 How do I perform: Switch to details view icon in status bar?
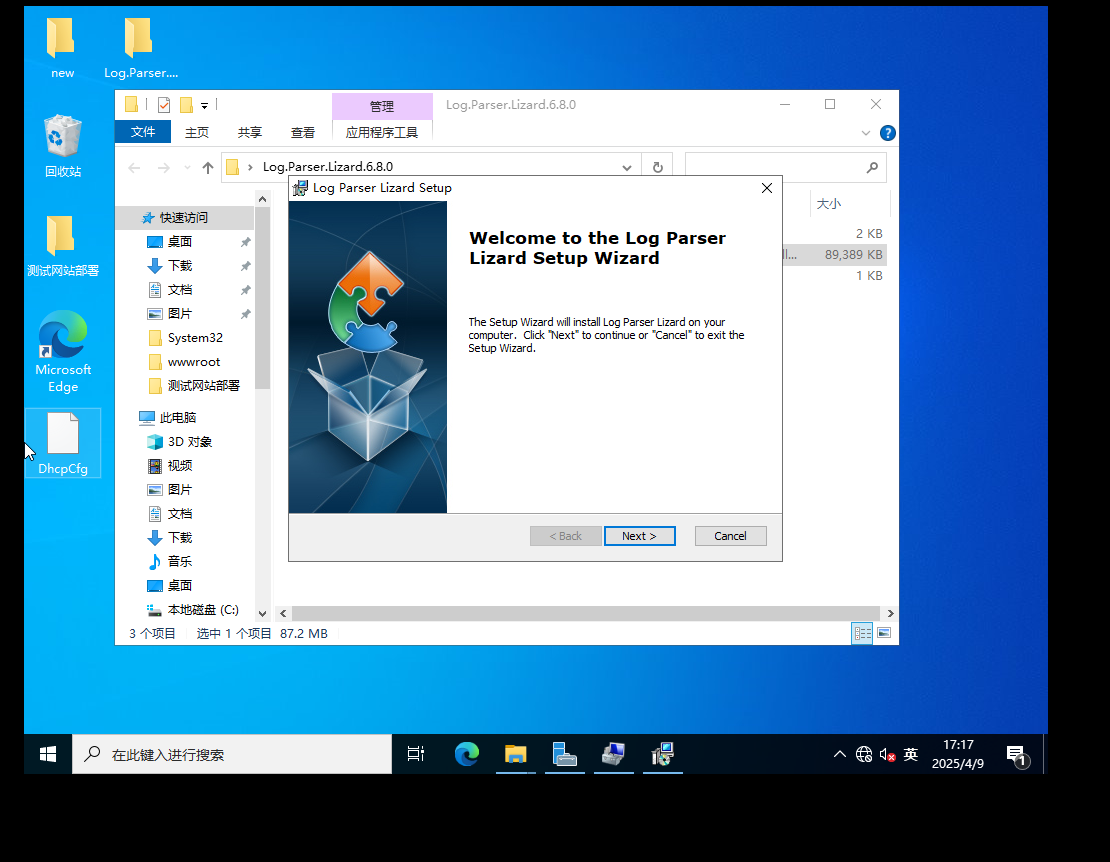pos(862,633)
